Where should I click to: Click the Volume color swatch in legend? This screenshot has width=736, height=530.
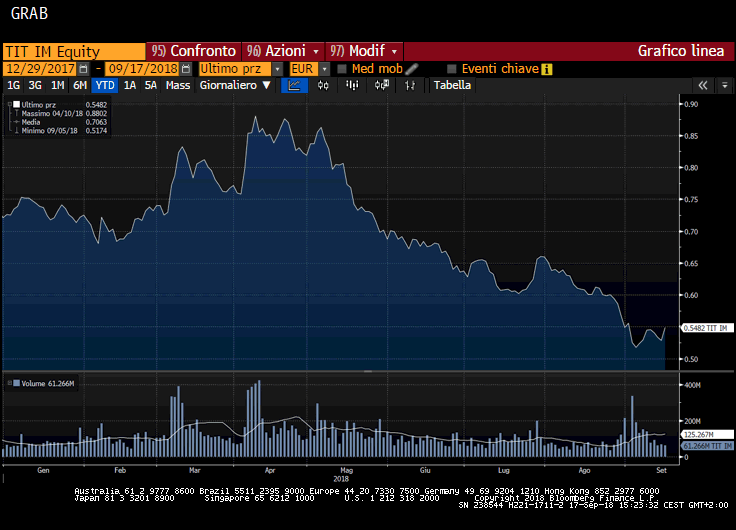pos(17,383)
